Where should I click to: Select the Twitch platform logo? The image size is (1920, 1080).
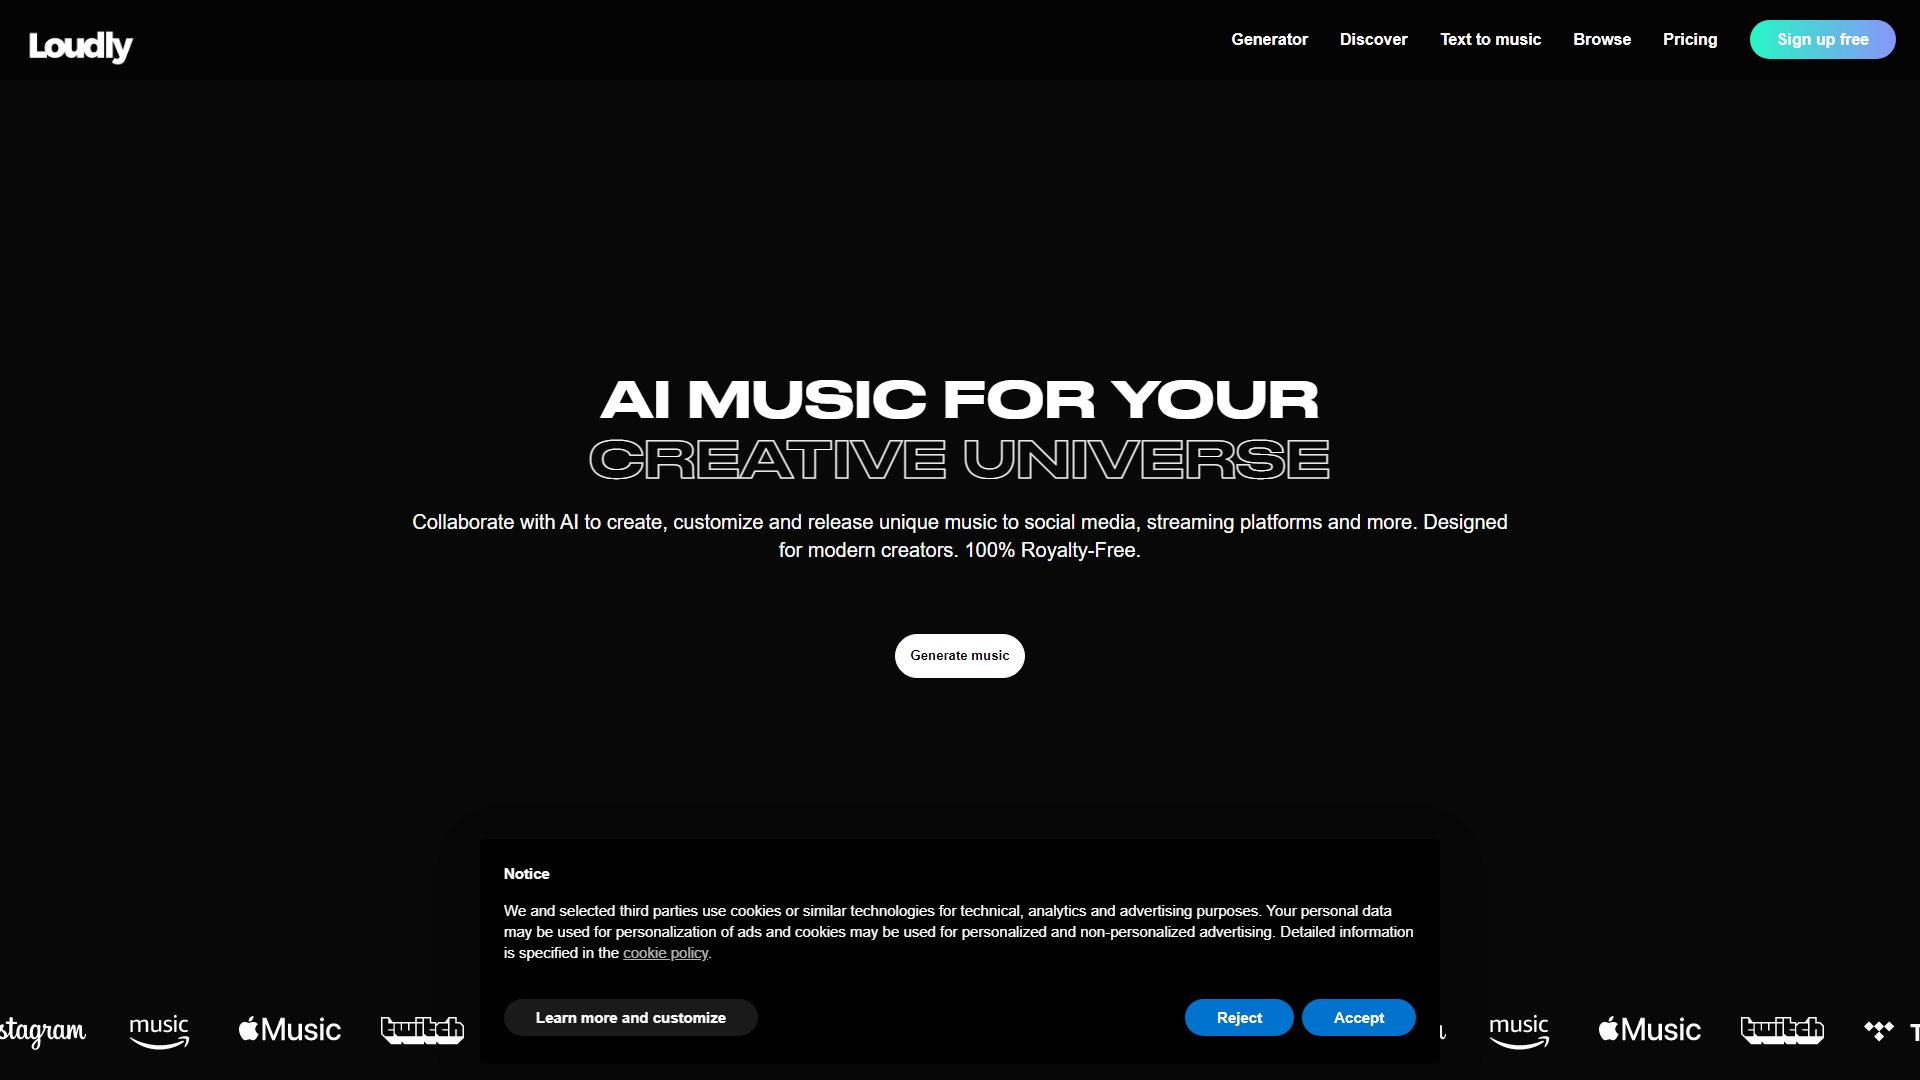coord(421,1030)
